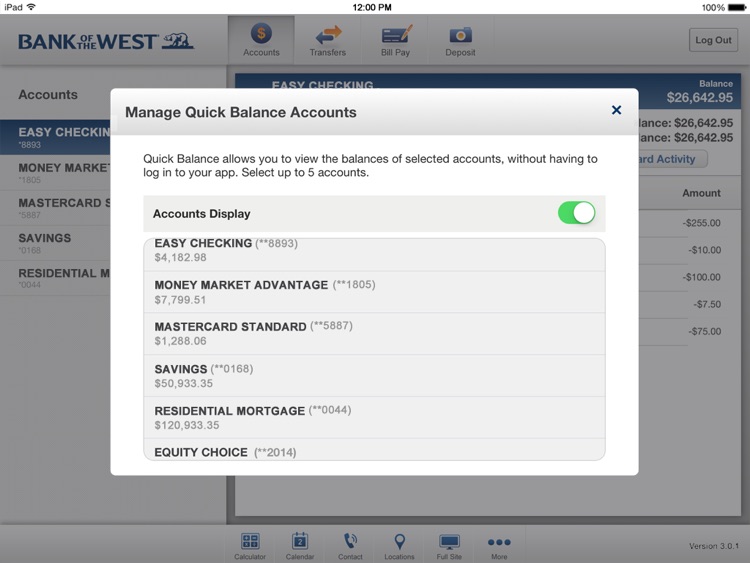Image resolution: width=750 pixels, height=563 pixels.
Task: Click the Amount column header
Action: pyautogui.click(x=701, y=193)
